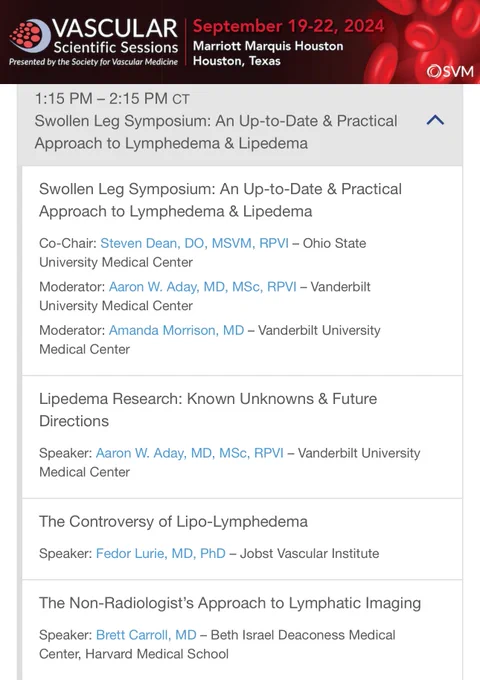Open Steven Dean, DO, MSVM, RPVI profile link
Screen dimensions: 480x680
point(194,243)
